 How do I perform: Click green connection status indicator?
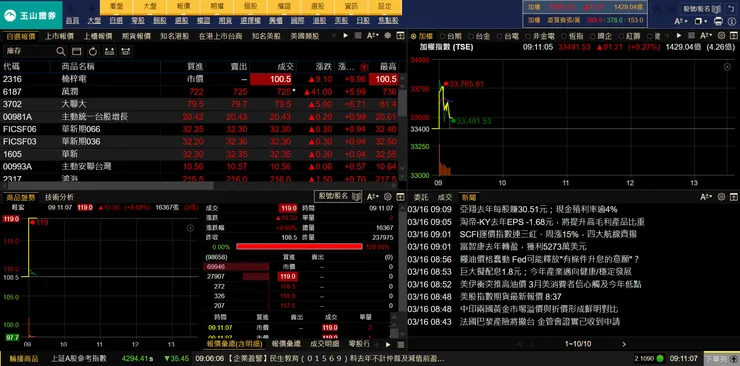(x=660, y=358)
